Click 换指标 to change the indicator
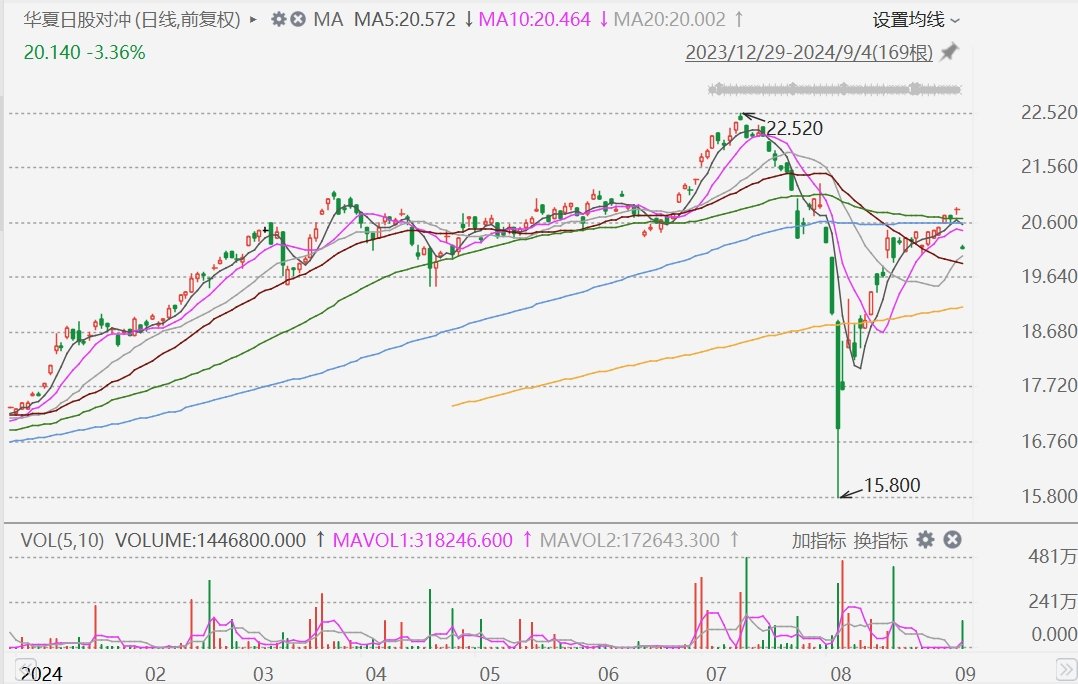Viewport: 1078px width, 684px height. pos(880,540)
